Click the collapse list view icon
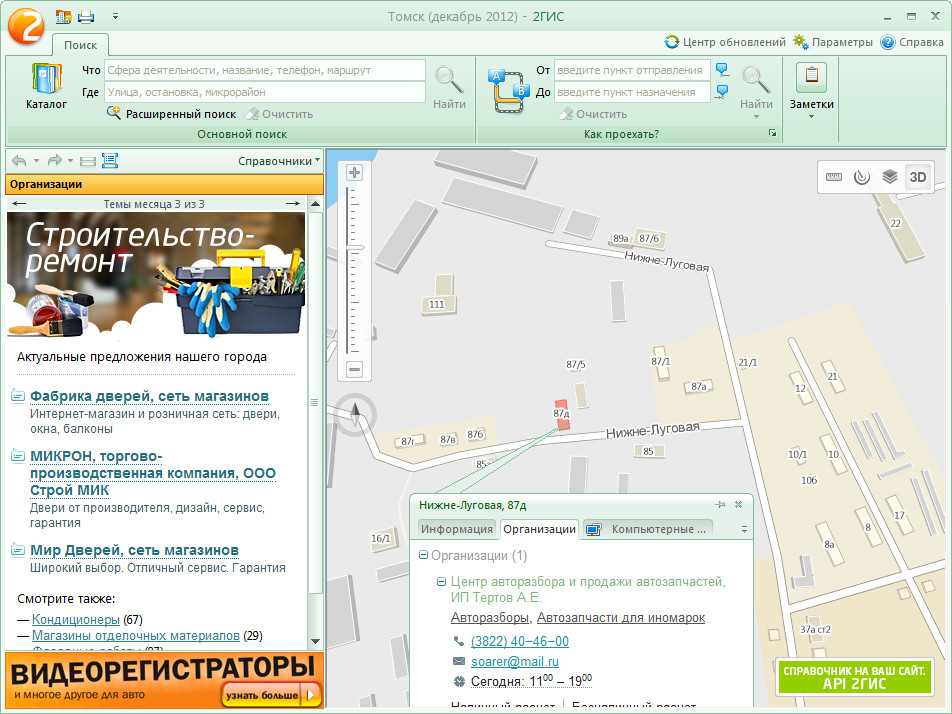 click(x=88, y=161)
